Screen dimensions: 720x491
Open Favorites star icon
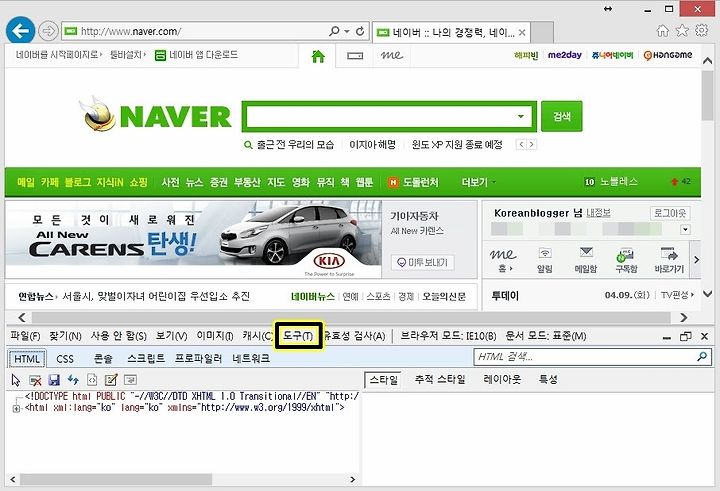click(682, 31)
